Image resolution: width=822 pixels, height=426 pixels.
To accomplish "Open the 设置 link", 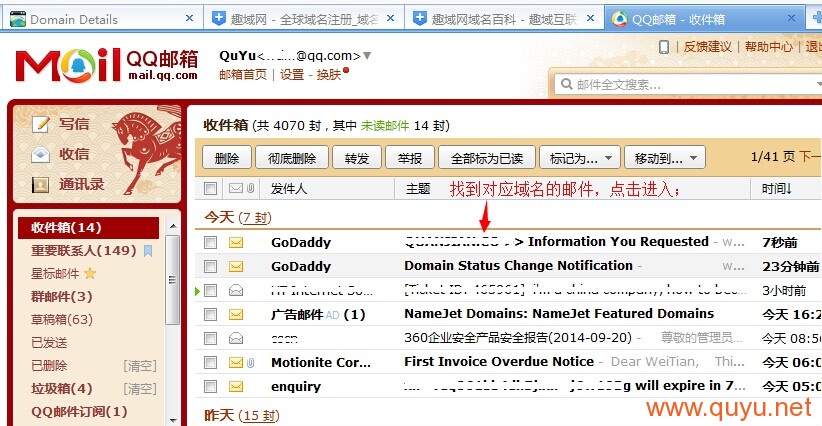I will (x=292, y=74).
